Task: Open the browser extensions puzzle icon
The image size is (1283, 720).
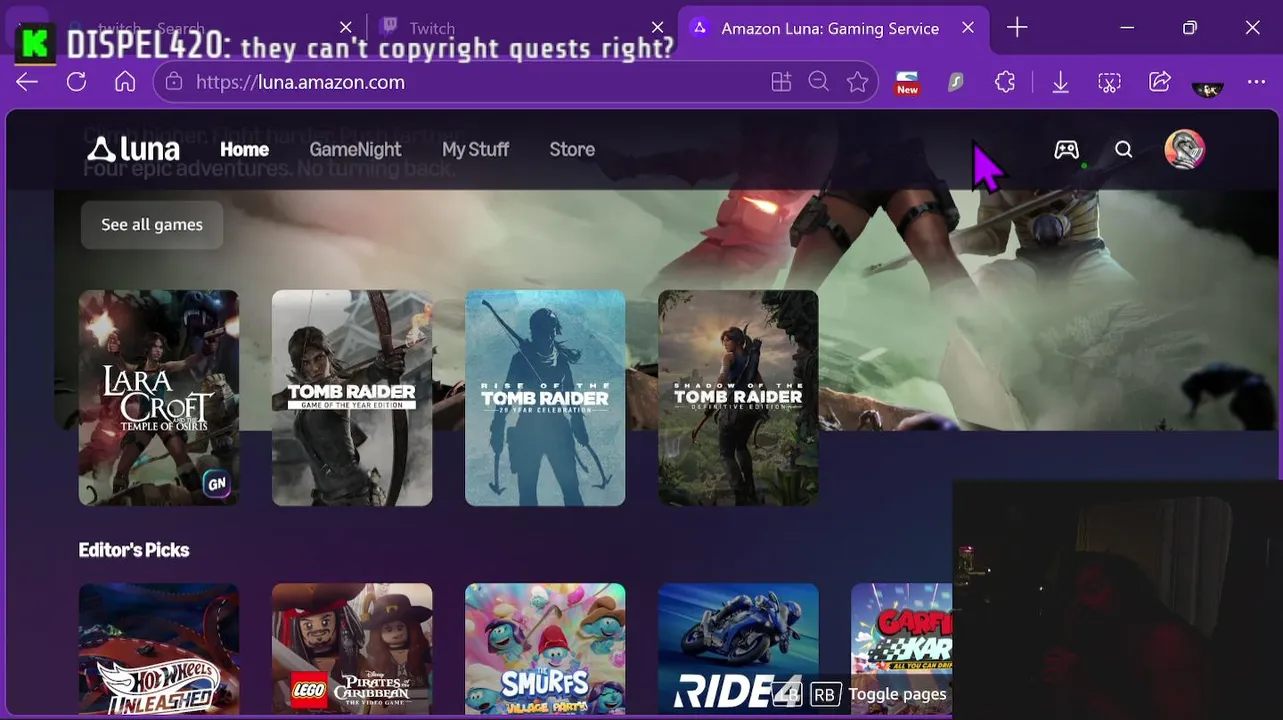Action: (1005, 82)
